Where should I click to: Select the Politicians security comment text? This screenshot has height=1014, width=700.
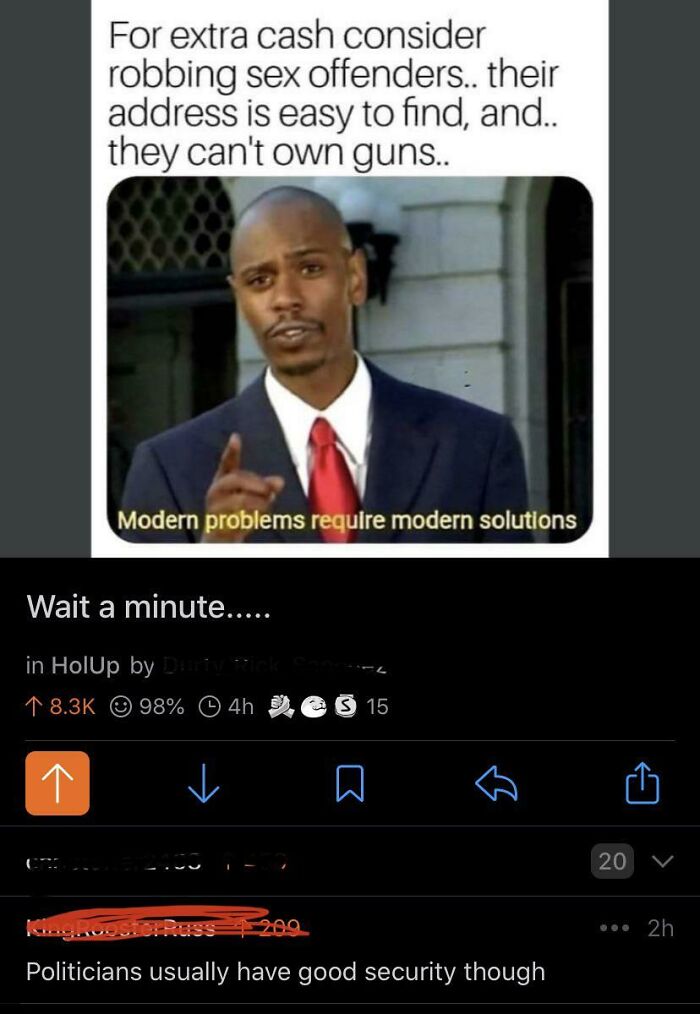pos(285,972)
